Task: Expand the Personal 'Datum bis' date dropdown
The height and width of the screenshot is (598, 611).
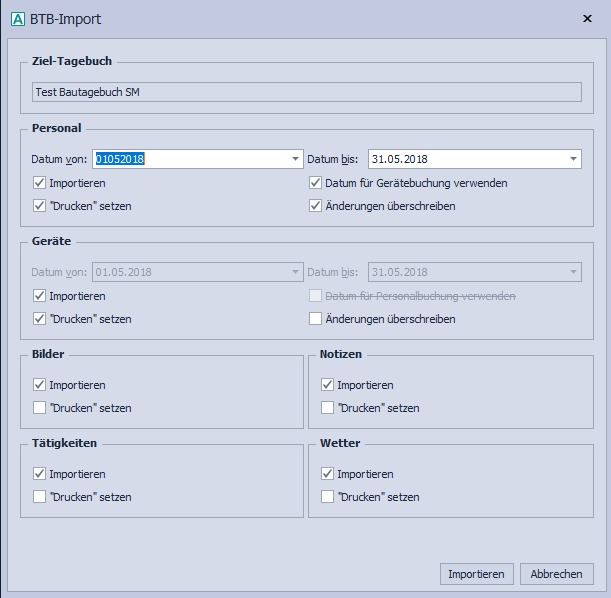Action: [x=573, y=159]
